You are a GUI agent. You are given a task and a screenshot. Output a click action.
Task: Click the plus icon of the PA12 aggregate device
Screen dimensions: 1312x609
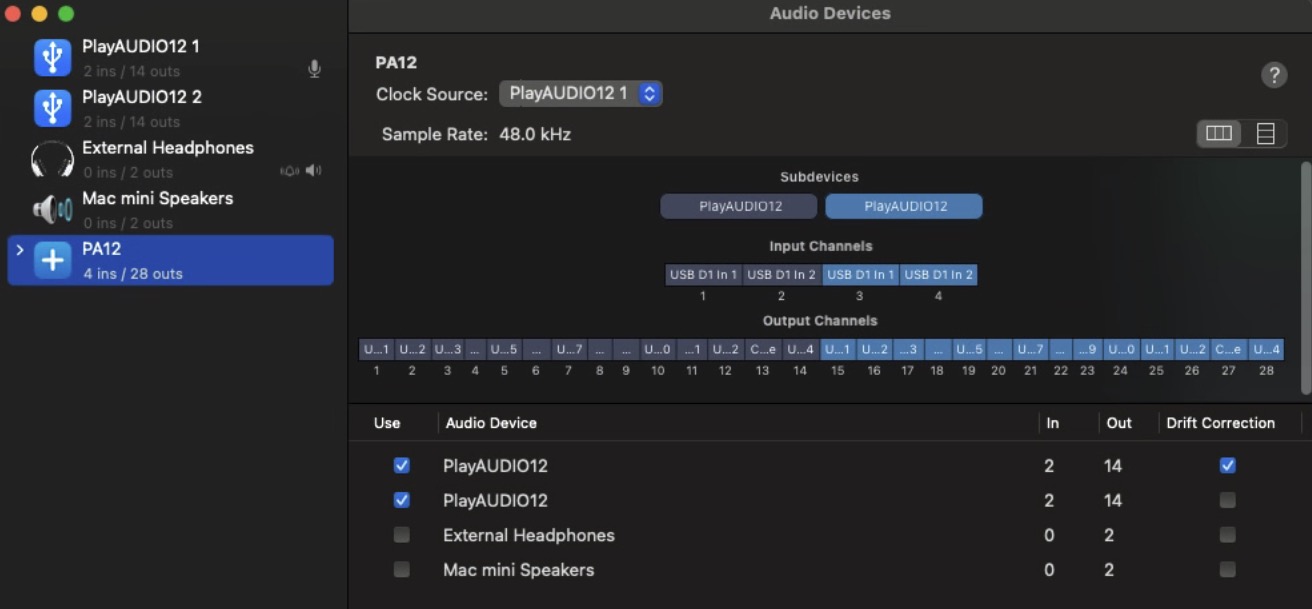pos(52,260)
